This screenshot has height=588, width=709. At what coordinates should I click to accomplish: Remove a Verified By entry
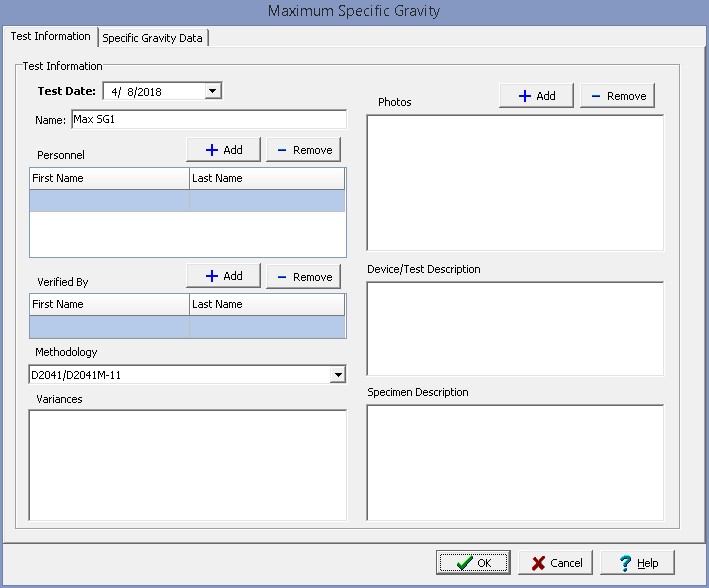click(303, 276)
